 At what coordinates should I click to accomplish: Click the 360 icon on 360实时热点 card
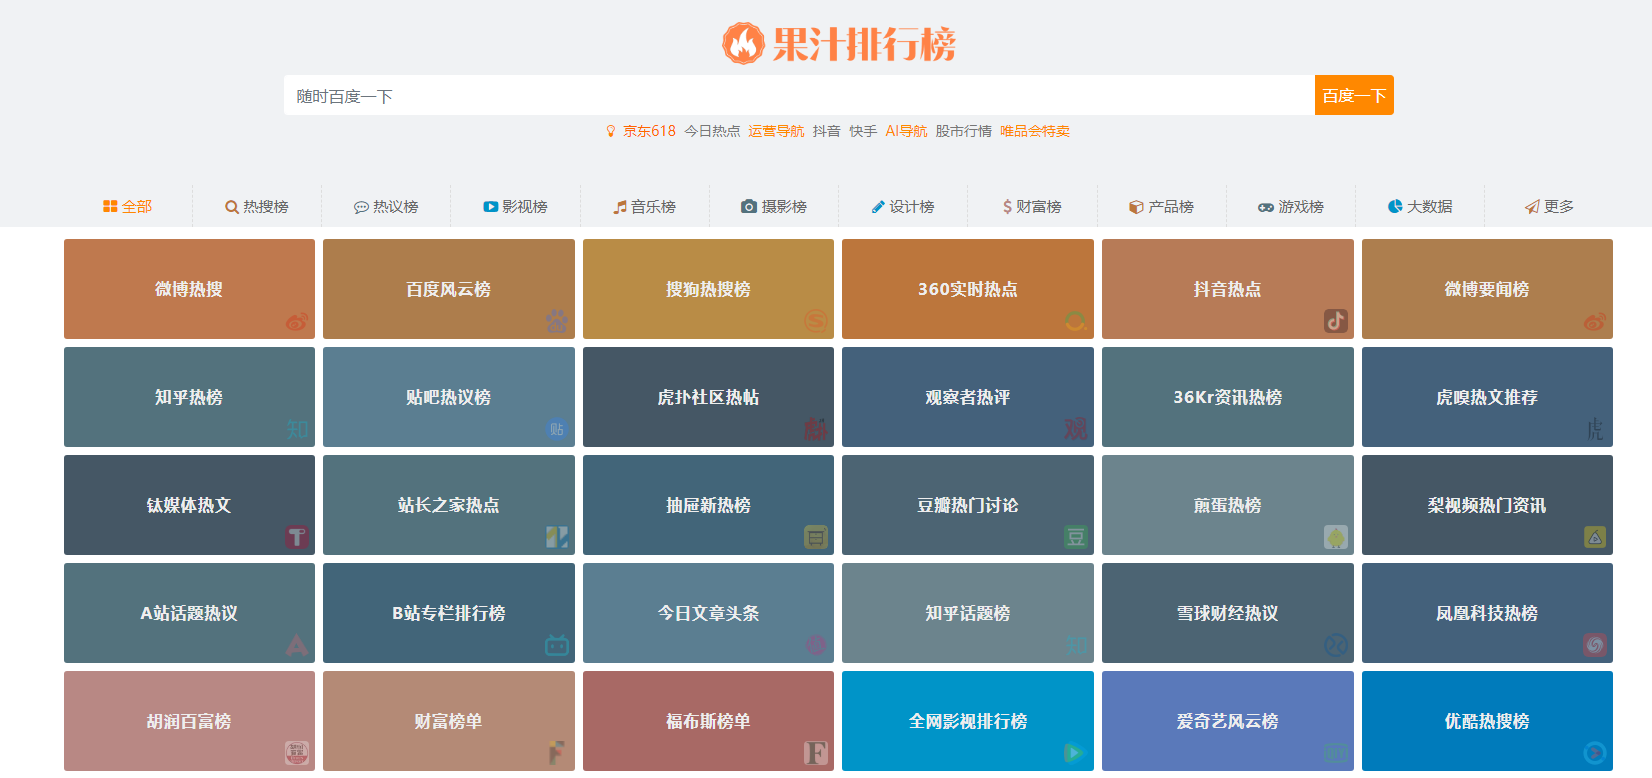(x=1076, y=321)
